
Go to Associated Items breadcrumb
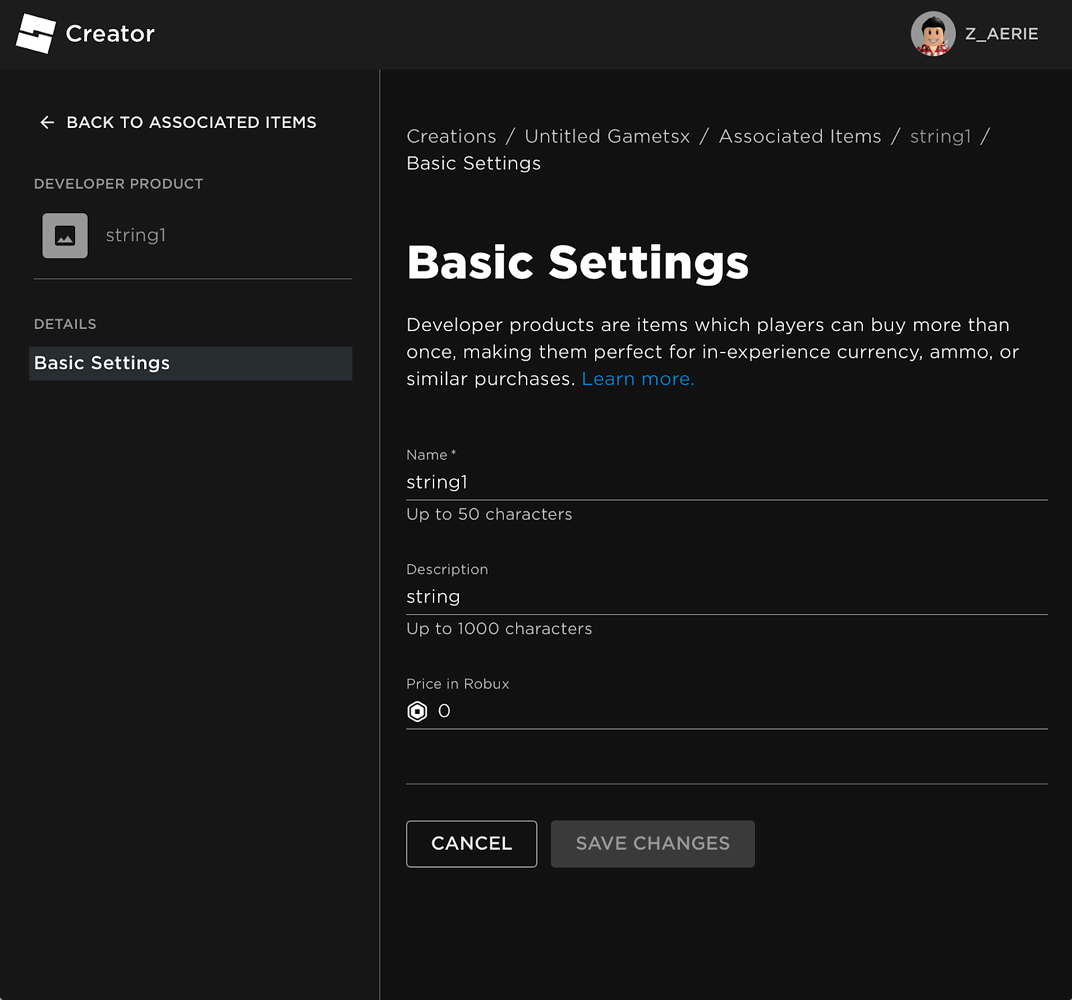[x=799, y=136]
